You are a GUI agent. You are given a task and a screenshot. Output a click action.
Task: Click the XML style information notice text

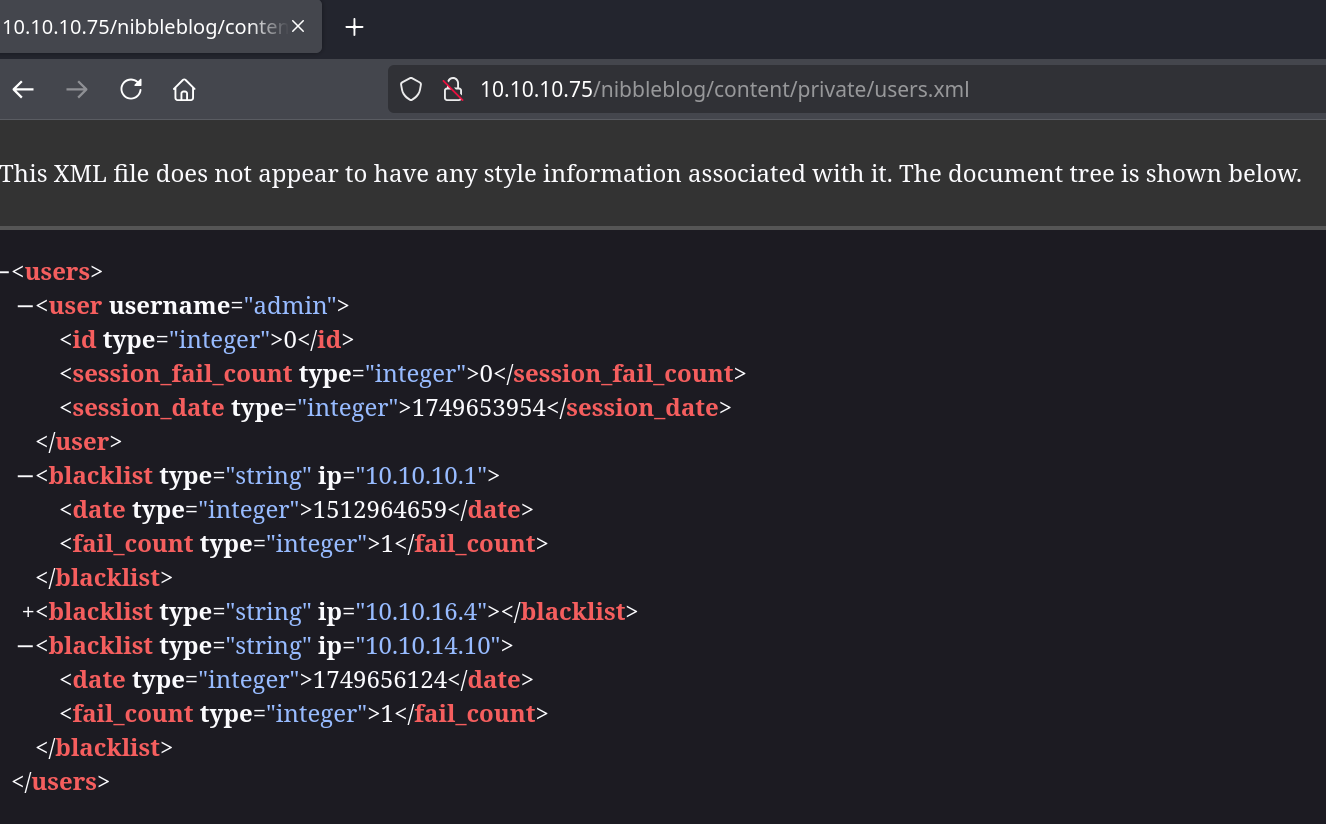[x=650, y=174]
